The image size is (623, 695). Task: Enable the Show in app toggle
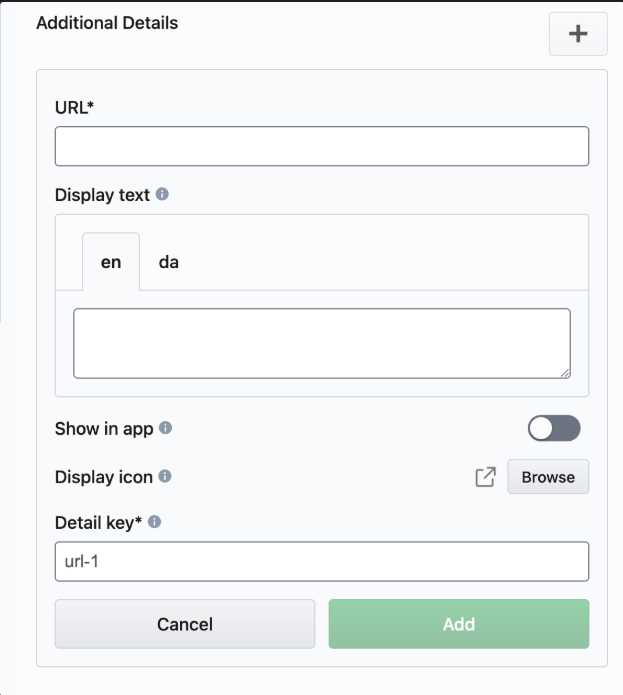point(553,429)
